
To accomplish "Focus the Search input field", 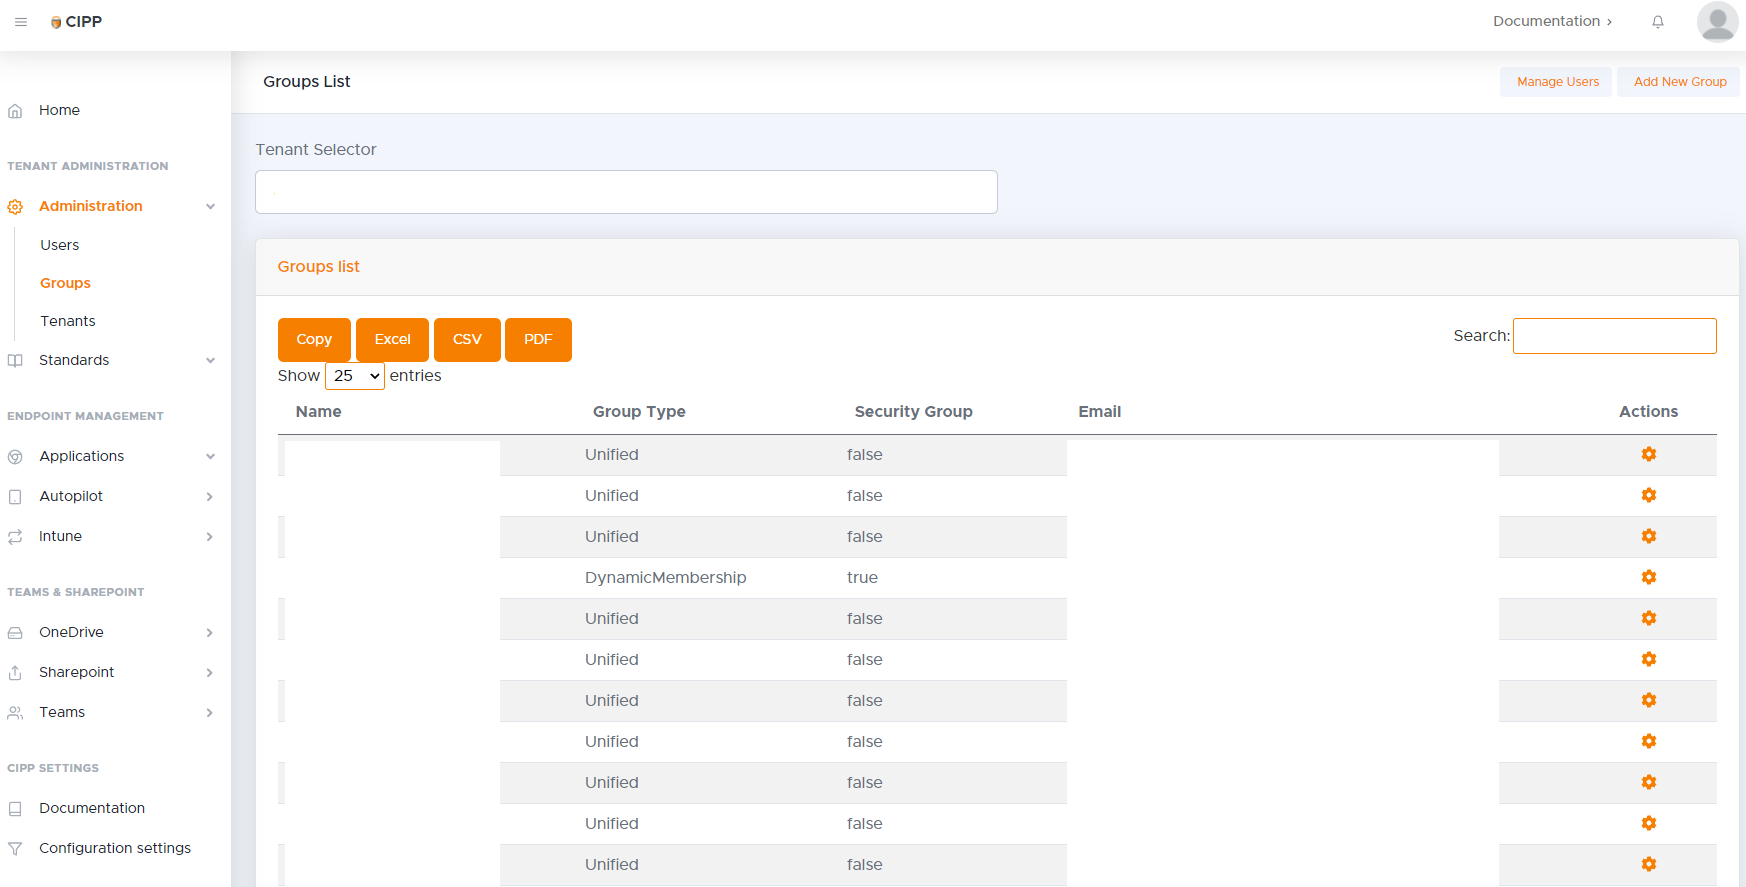I will click(1614, 336).
